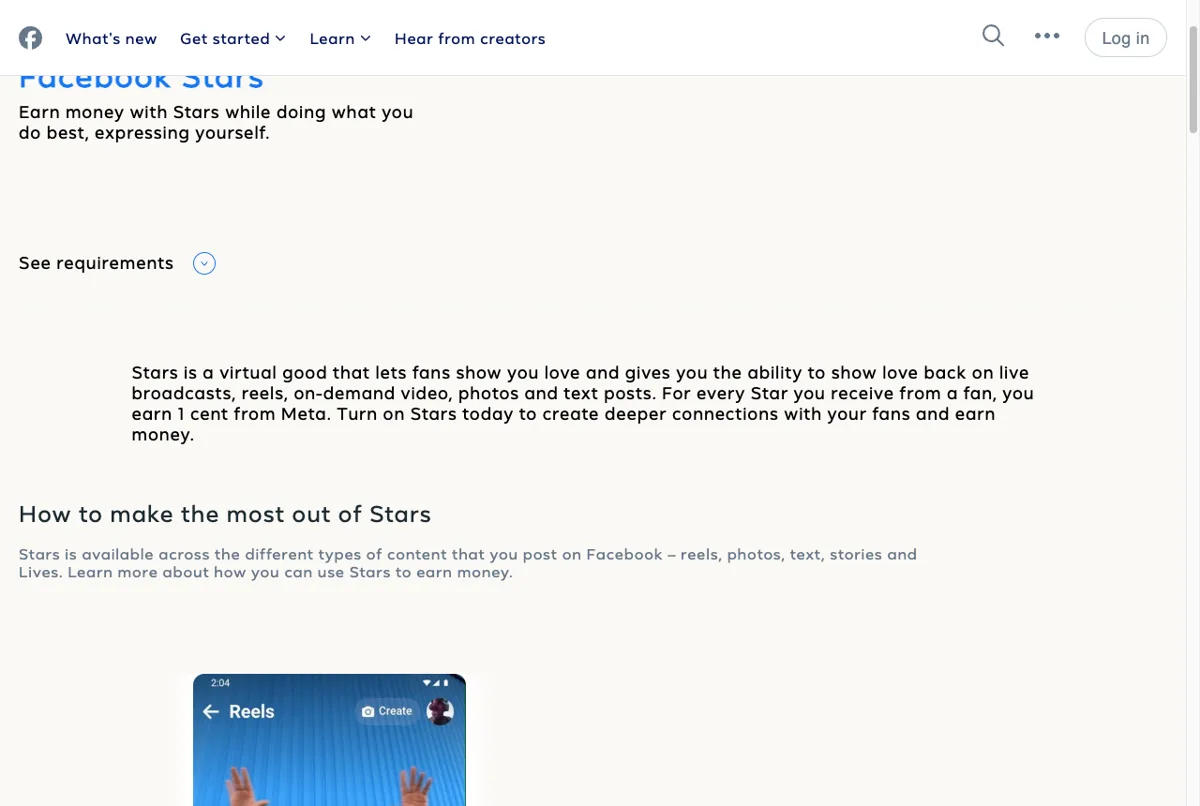The image size is (1200, 806).
Task: Expand the Learn dropdown menu
Action: coord(340,39)
